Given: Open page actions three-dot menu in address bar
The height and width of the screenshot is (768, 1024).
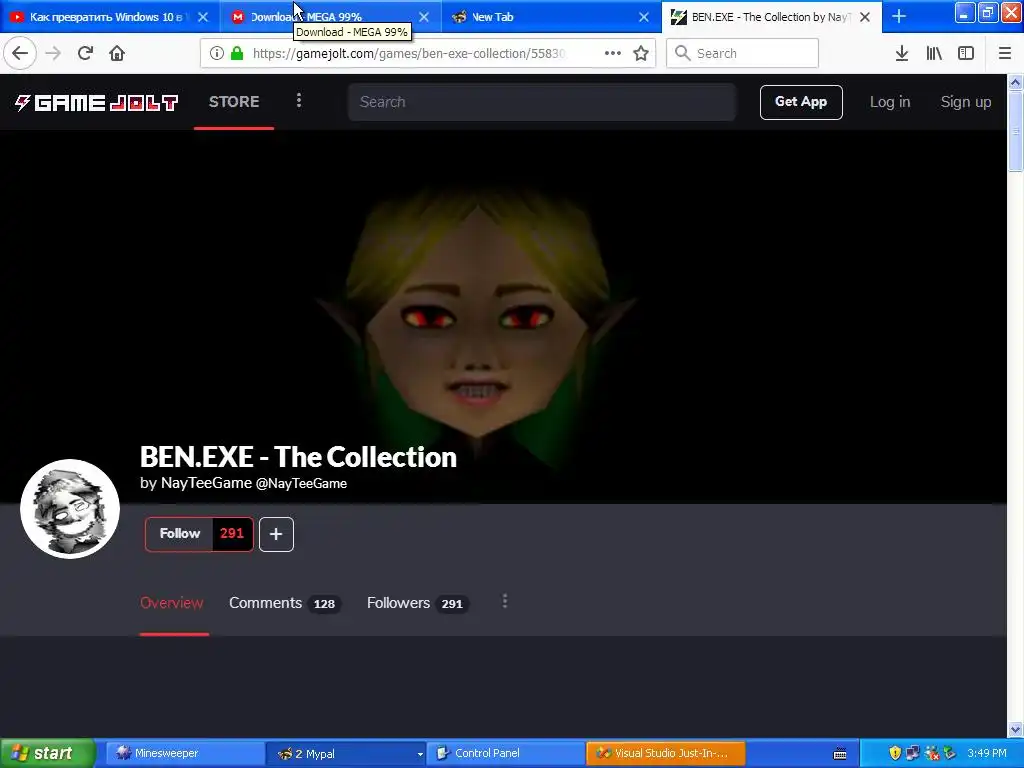Looking at the screenshot, I should point(613,54).
